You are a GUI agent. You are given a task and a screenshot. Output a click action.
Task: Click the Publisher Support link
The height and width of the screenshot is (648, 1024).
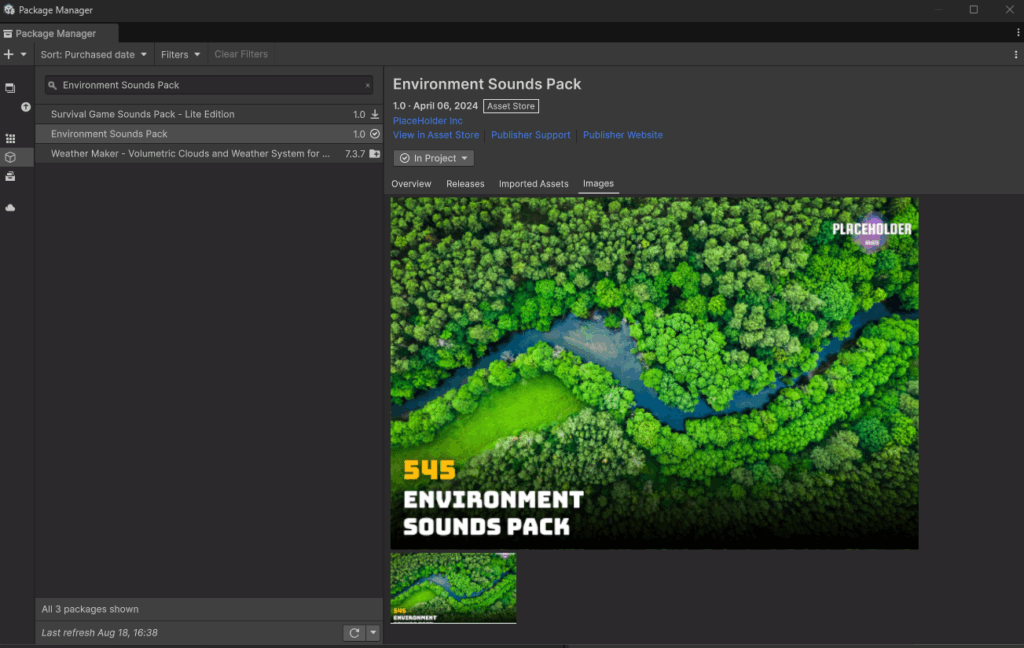pos(531,135)
